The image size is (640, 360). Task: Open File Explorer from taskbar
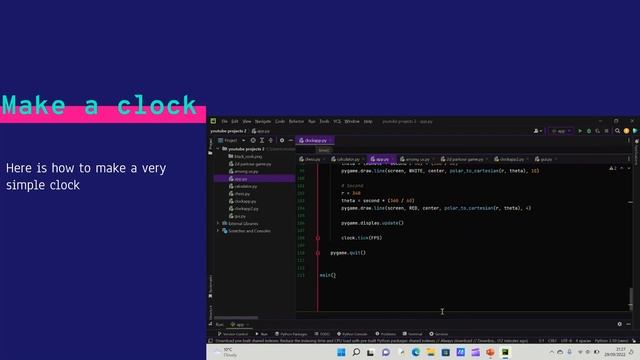[431, 352]
